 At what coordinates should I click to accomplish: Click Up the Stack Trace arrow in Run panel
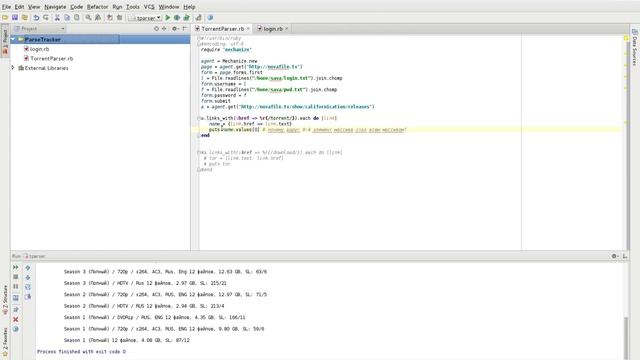coord(28,268)
